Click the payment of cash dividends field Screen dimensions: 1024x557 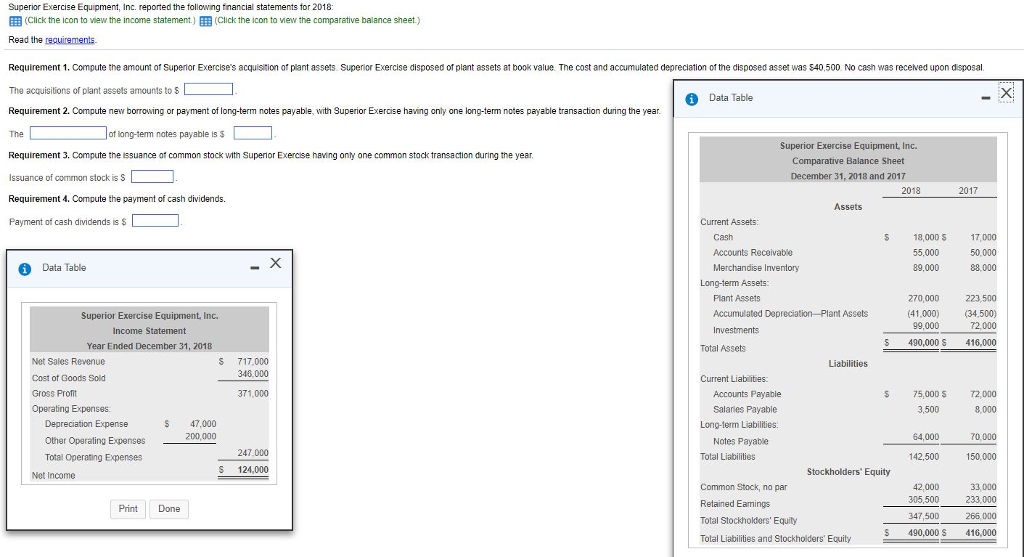(156, 221)
